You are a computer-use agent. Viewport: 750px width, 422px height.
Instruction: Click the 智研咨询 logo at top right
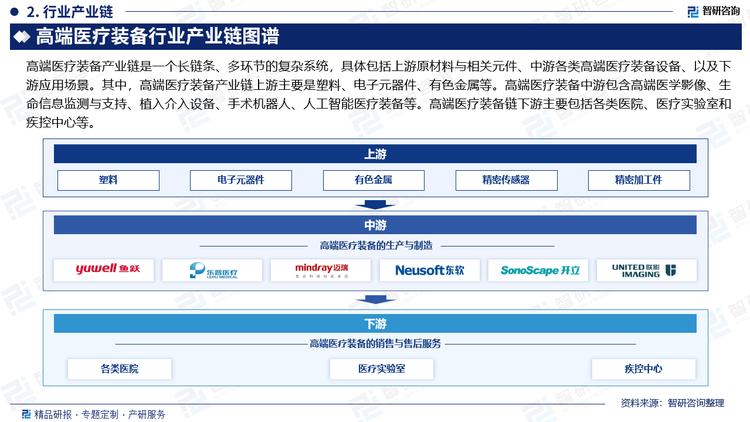[713, 11]
